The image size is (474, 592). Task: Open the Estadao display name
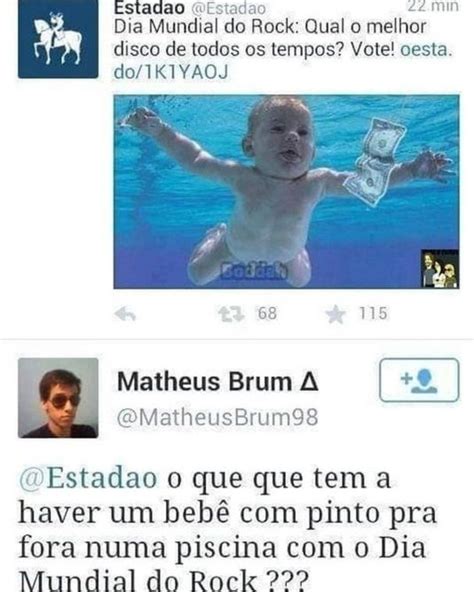149,8
